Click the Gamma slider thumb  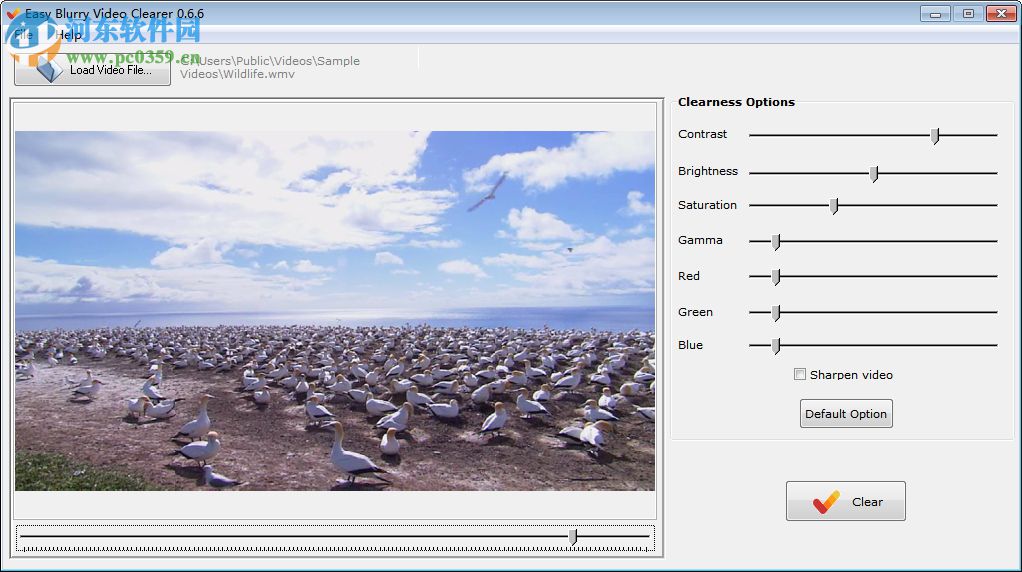[776, 241]
